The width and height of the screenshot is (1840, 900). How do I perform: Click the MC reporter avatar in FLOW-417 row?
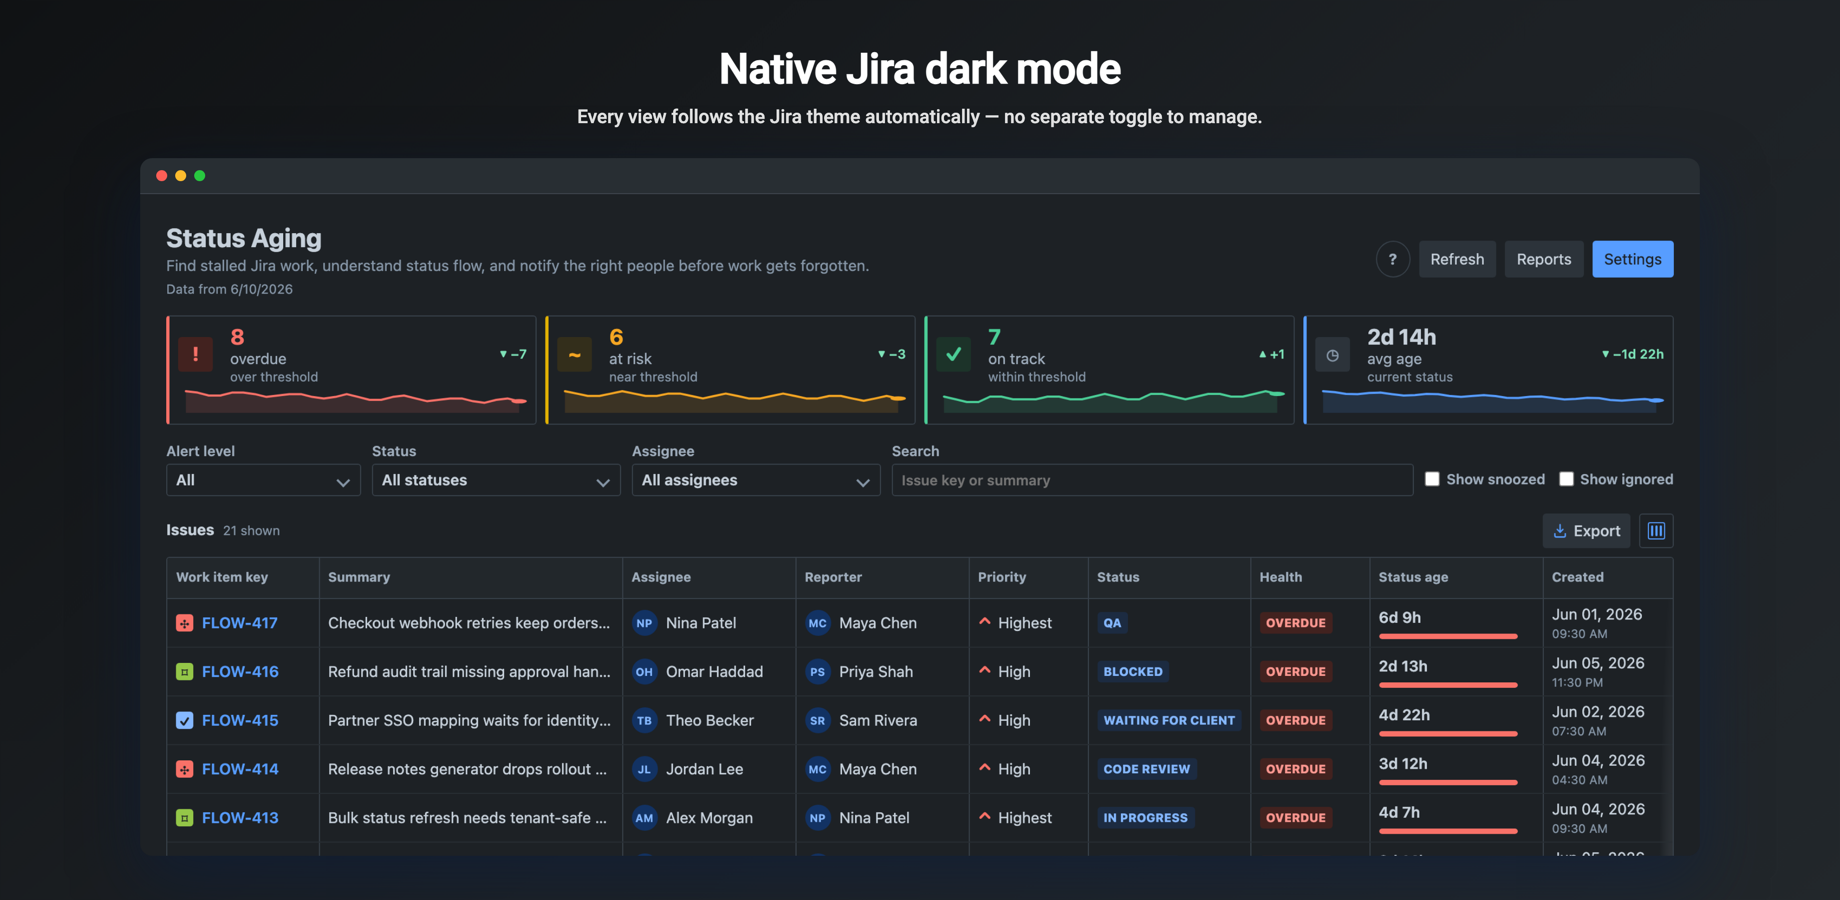(818, 623)
